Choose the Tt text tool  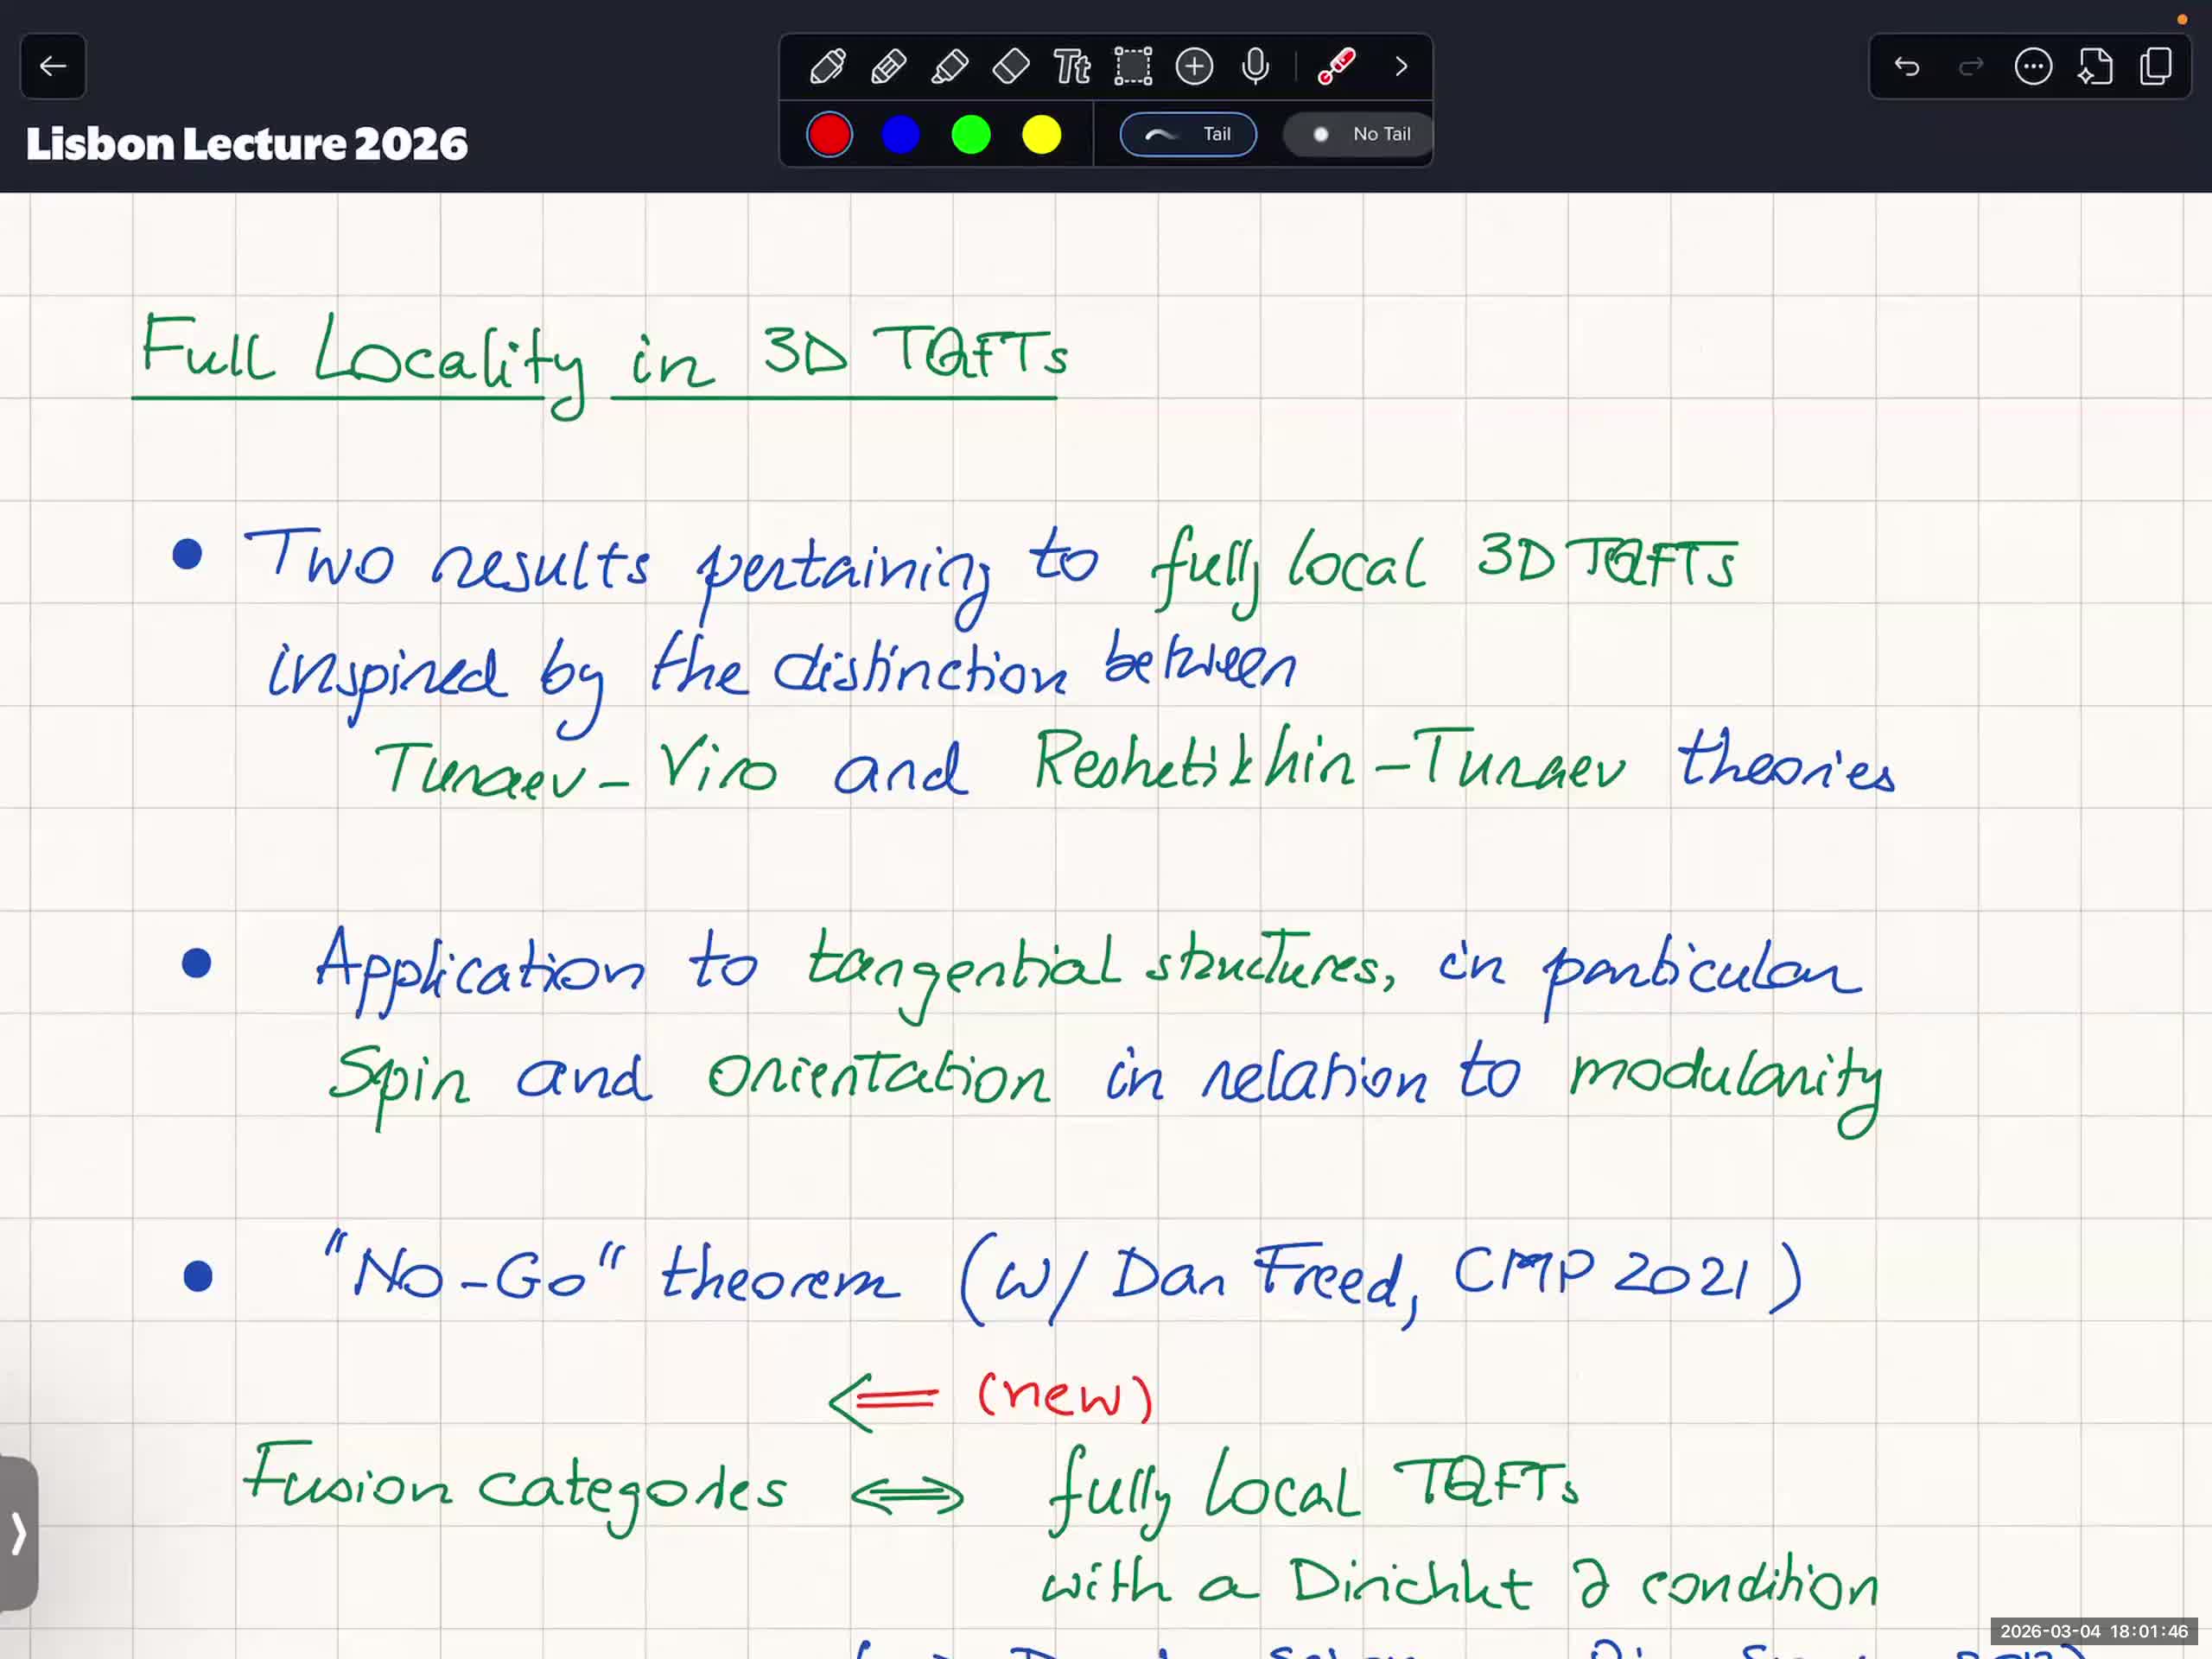click(1072, 67)
